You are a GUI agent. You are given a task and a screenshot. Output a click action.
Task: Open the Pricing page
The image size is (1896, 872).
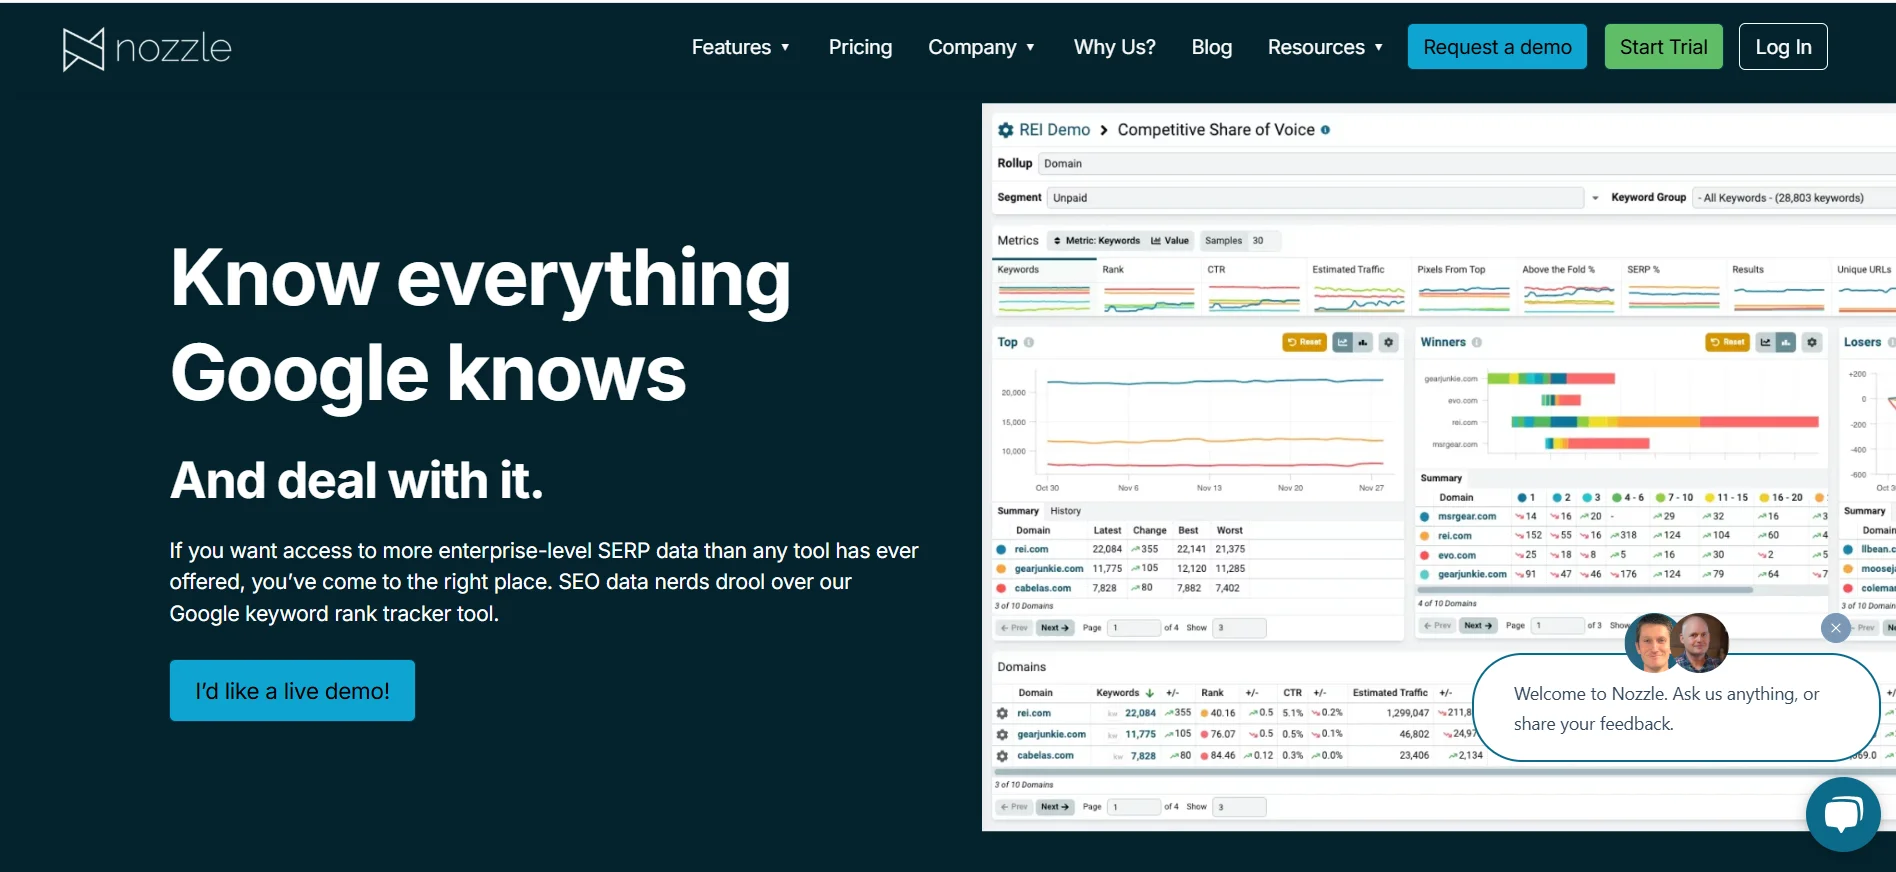click(x=860, y=47)
